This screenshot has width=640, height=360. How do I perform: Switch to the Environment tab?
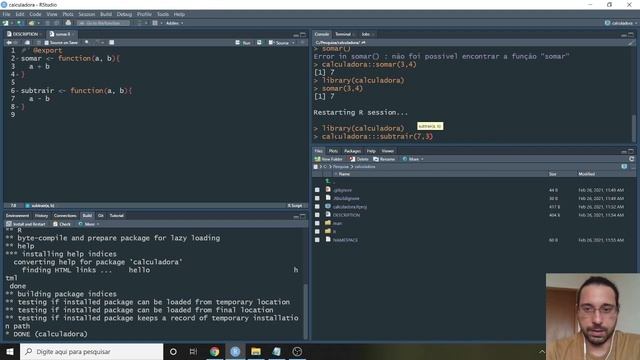coord(18,216)
